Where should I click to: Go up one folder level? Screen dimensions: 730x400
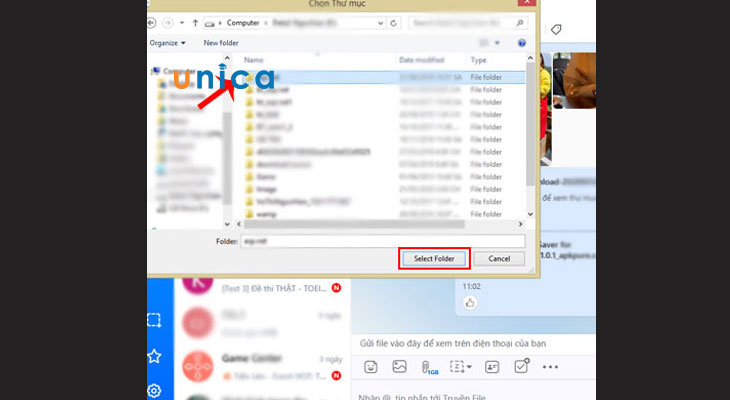click(196, 23)
